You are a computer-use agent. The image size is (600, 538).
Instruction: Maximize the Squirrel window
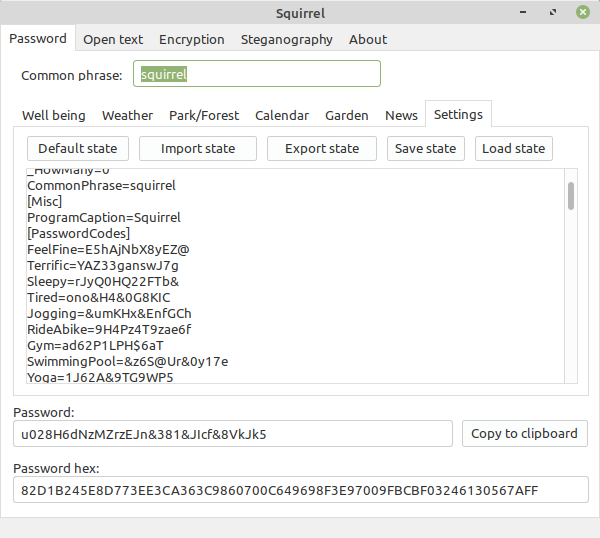[x=553, y=13]
